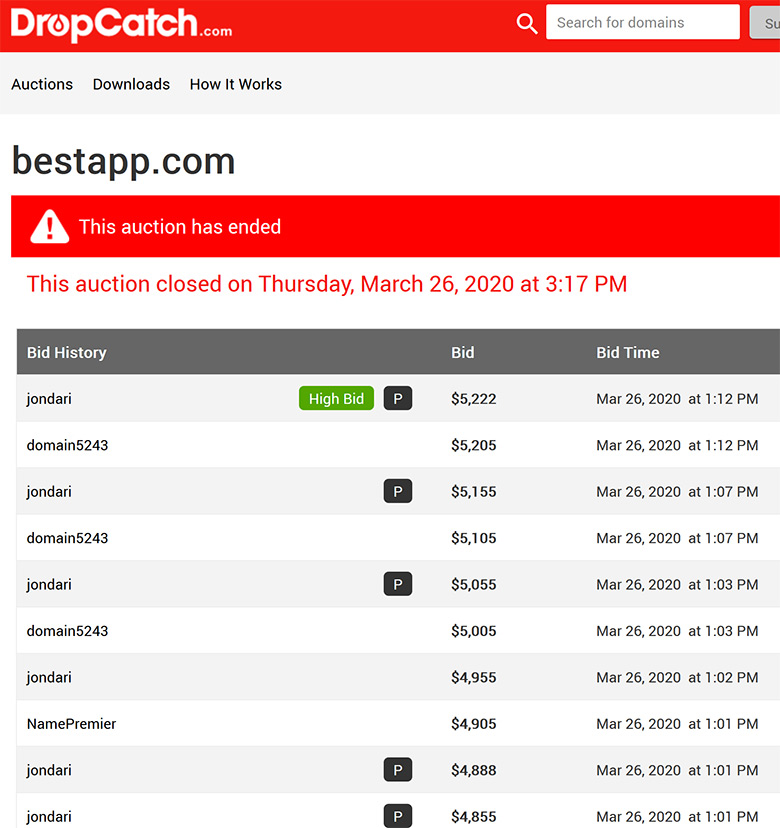Click the DropCatch.com logo
The height and width of the screenshot is (828, 780).
click(121, 24)
